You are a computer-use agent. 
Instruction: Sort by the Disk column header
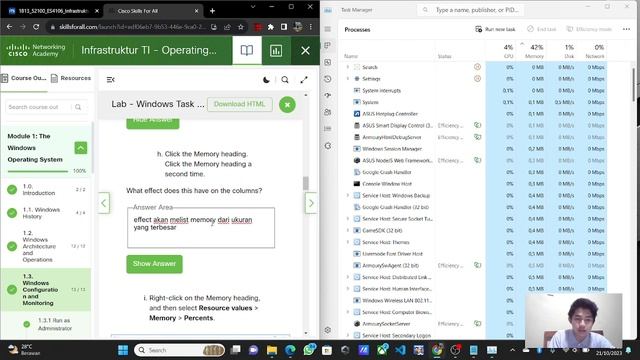point(561,51)
